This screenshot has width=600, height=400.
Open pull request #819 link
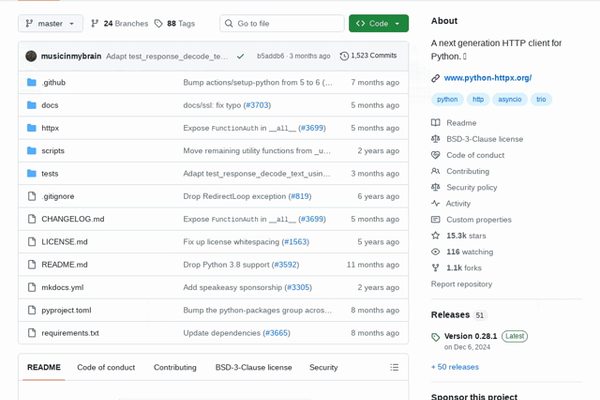300,196
